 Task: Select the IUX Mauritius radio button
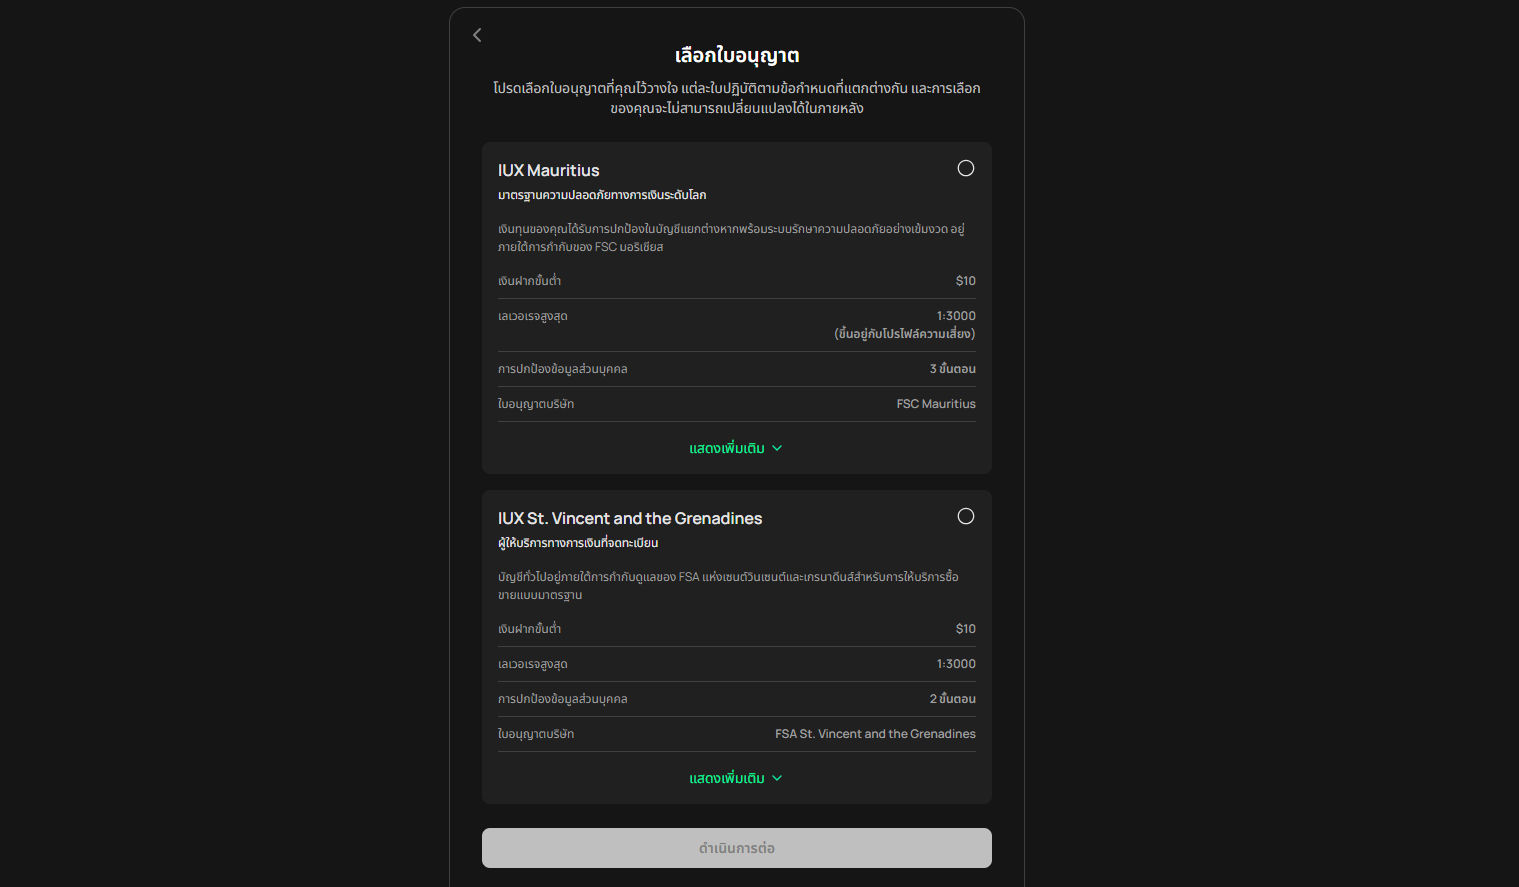coord(965,168)
